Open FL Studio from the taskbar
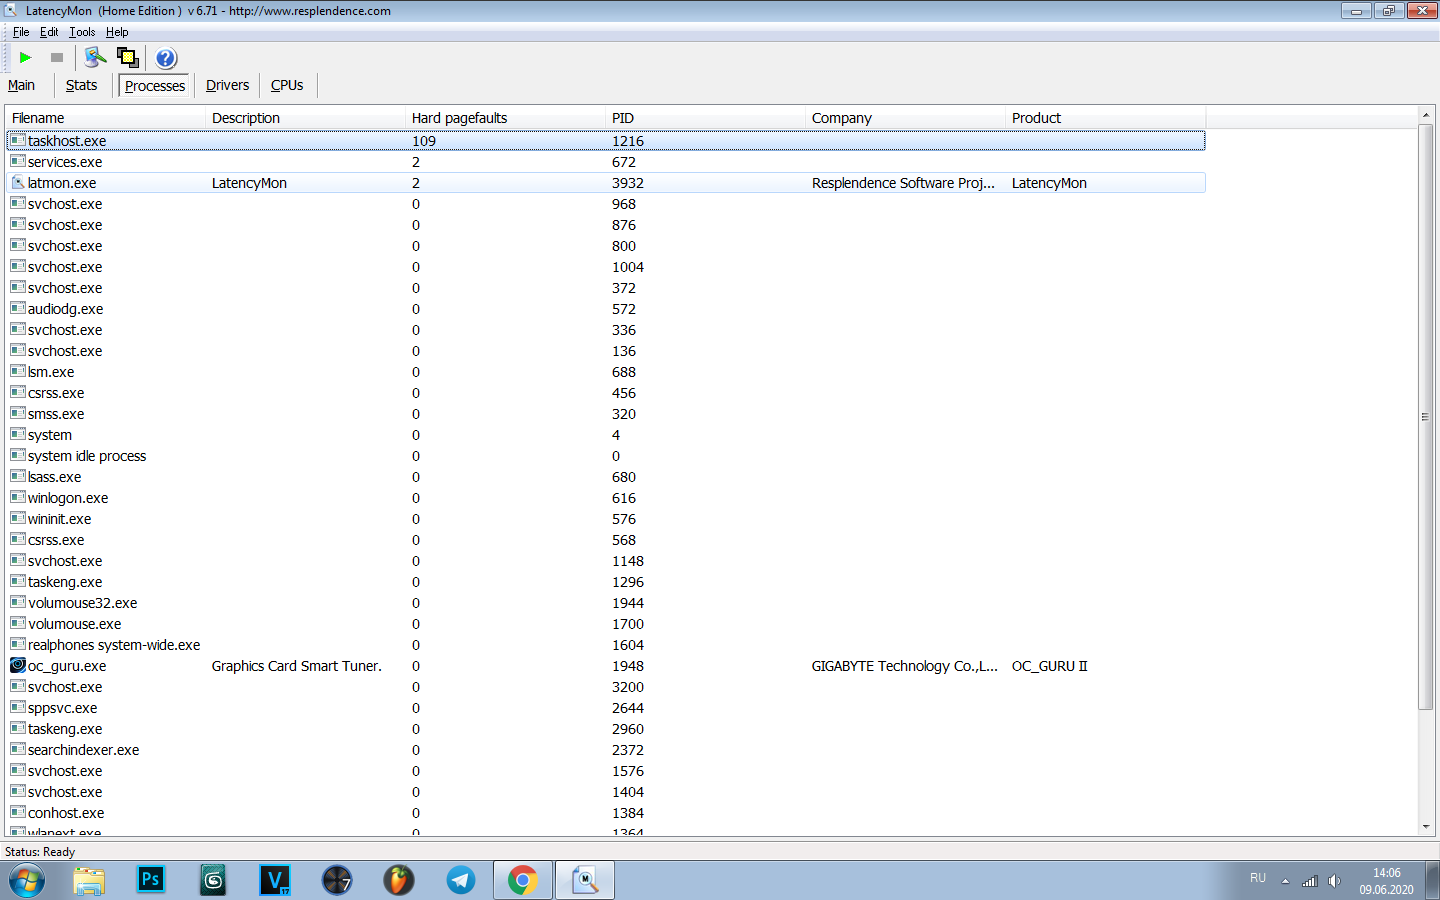 click(399, 880)
